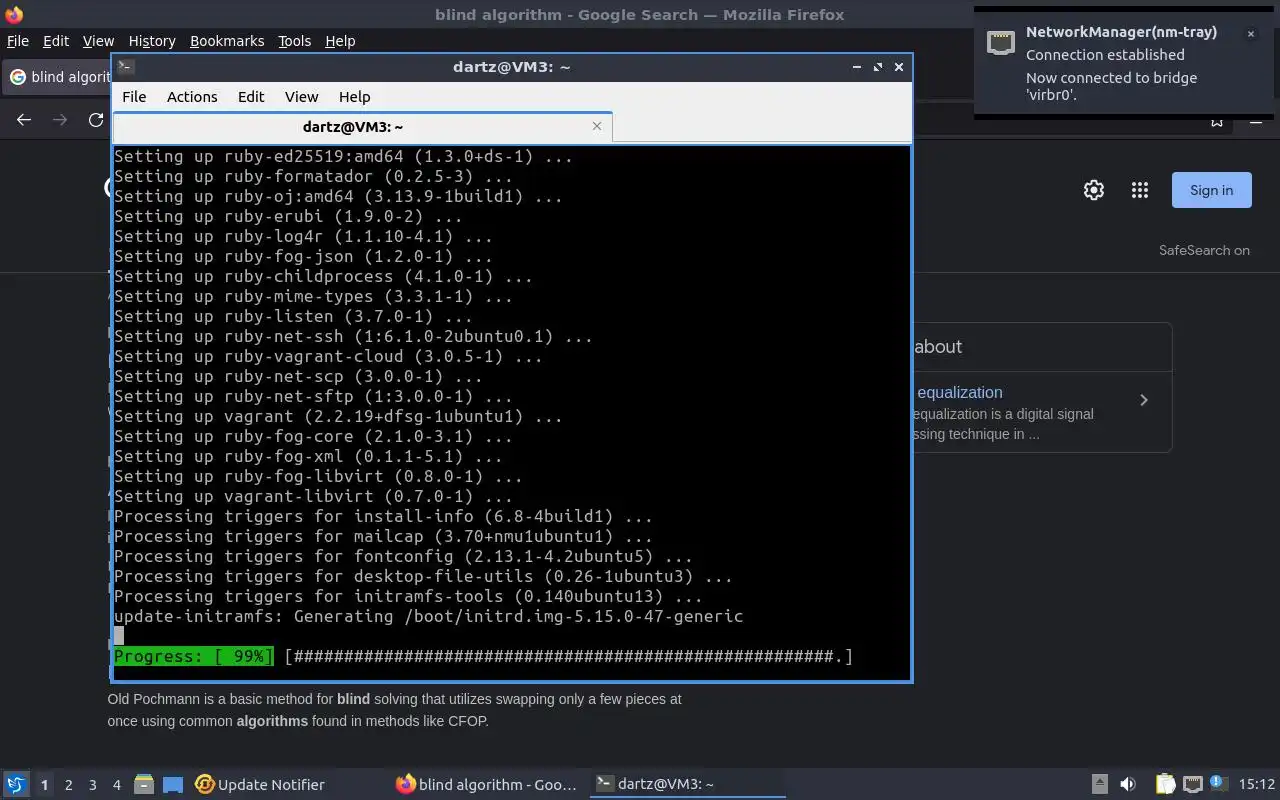This screenshot has height=800, width=1280.
Task: Open terminal View menu
Action: coord(301,97)
